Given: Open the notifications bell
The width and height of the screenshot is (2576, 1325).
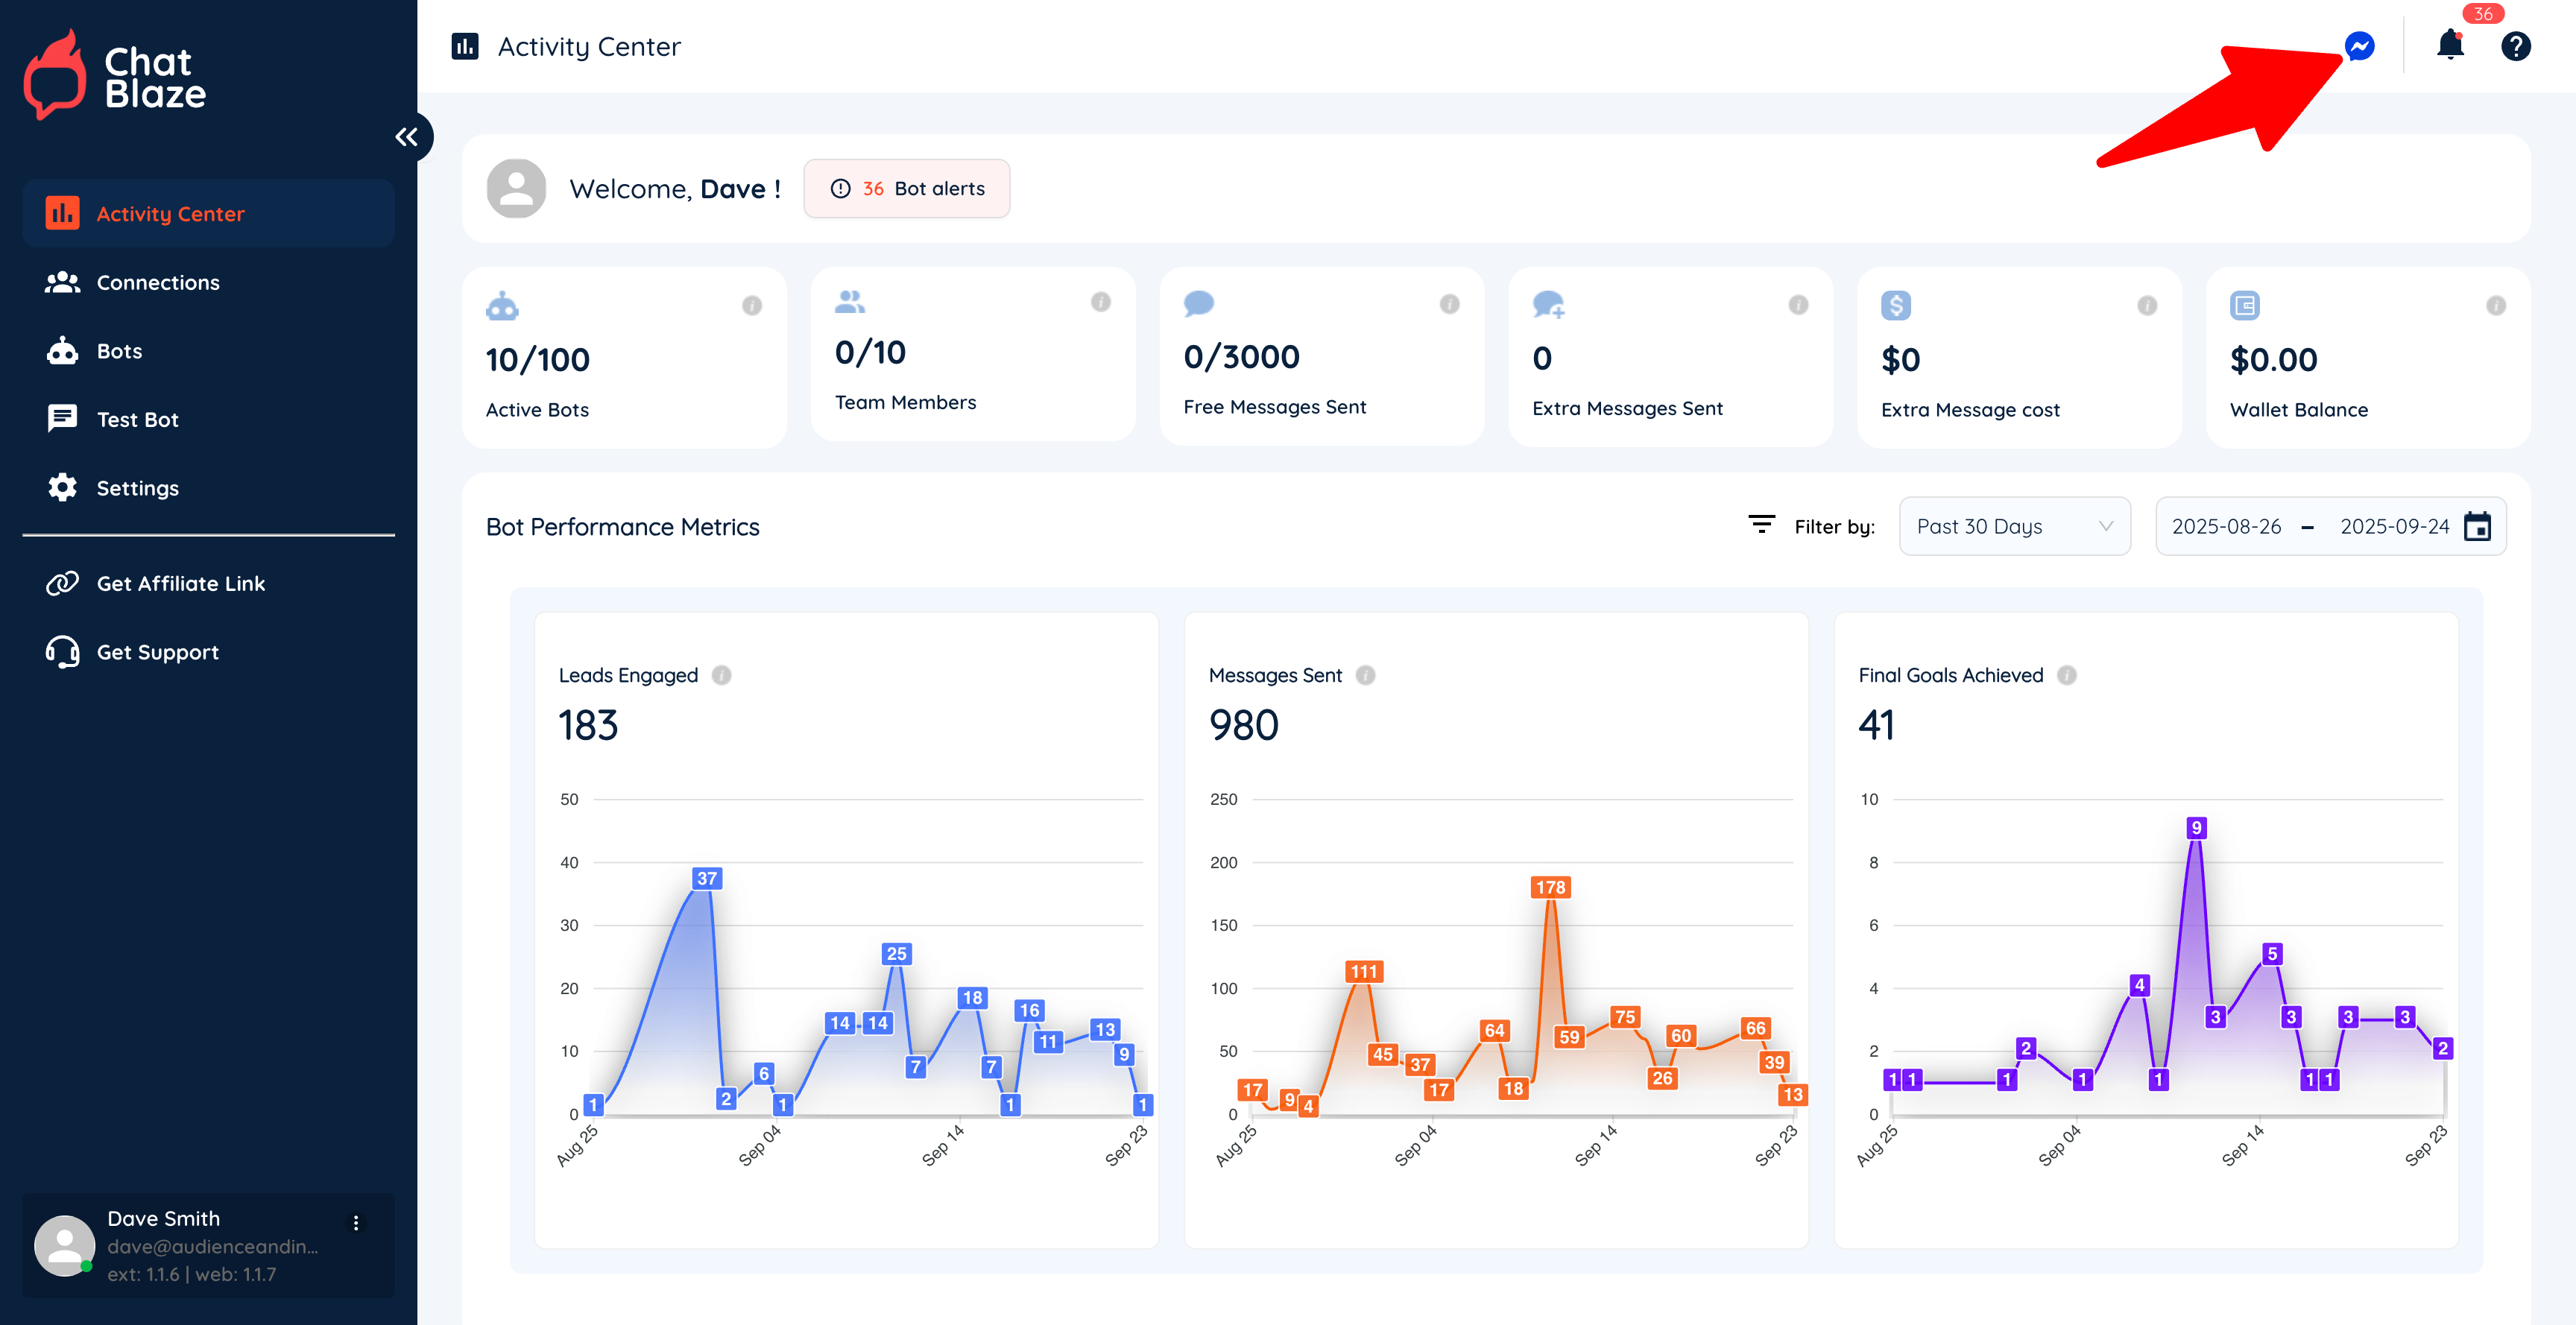Looking at the screenshot, I should (2449, 45).
